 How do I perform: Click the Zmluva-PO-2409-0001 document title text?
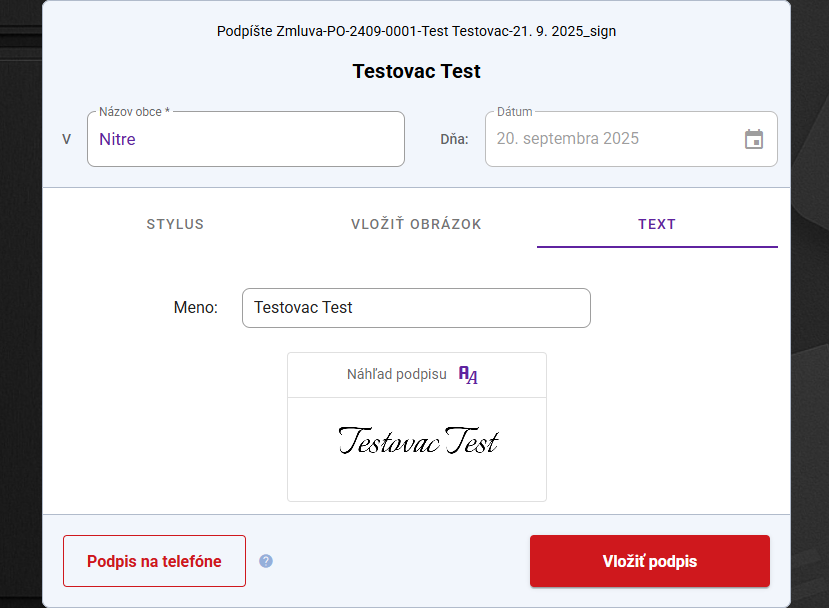coord(416,31)
